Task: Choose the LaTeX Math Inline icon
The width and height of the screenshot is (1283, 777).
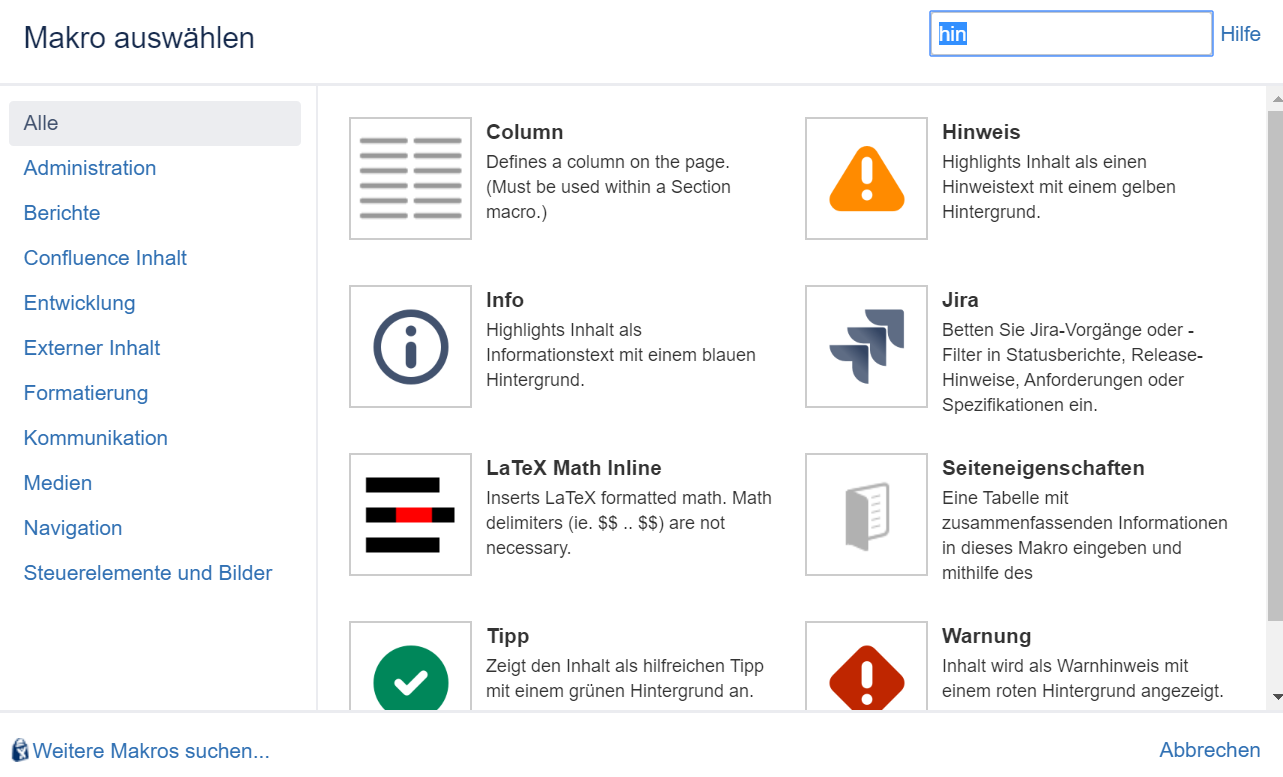Action: [410, 514]
